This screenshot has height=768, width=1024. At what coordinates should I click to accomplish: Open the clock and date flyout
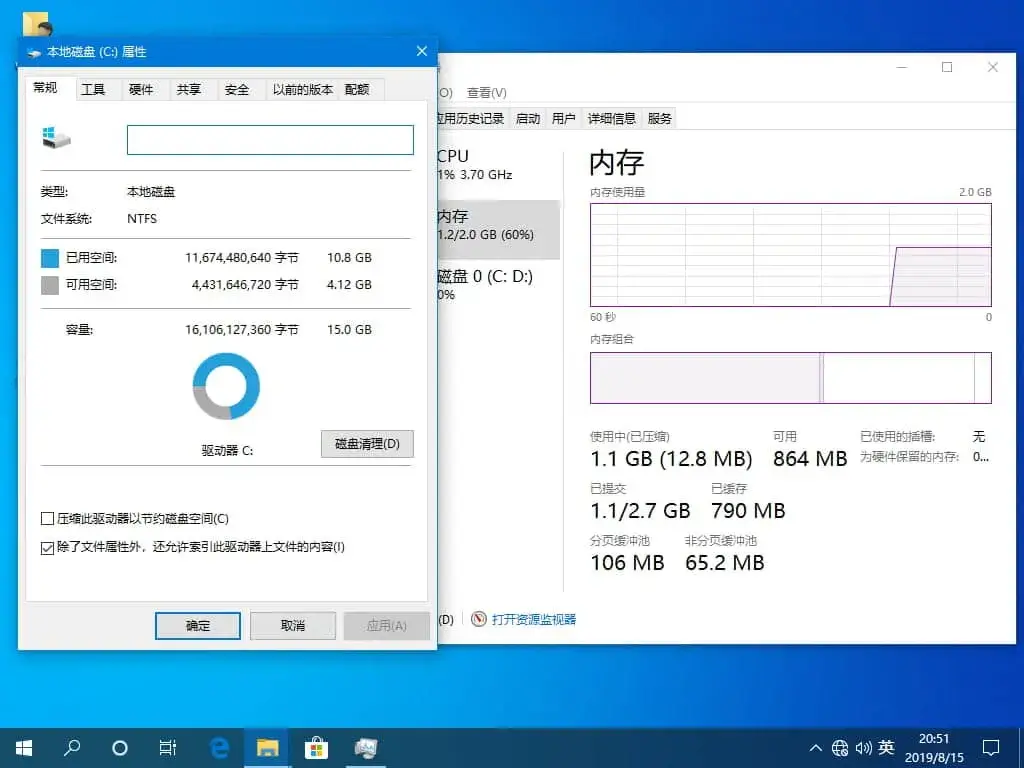pyautogui.click(x=934, y=748)
